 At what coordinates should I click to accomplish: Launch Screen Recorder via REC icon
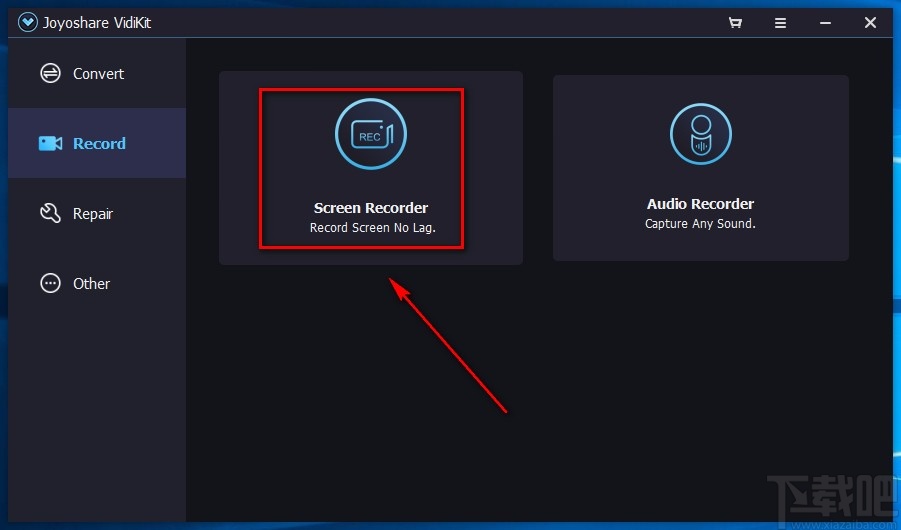click(371, 134)
